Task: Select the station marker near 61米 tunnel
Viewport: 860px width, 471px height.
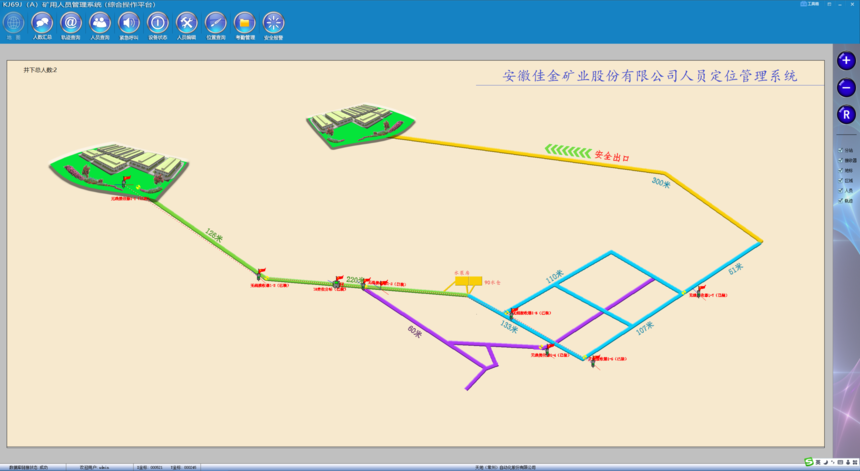Action: (700, 290)
